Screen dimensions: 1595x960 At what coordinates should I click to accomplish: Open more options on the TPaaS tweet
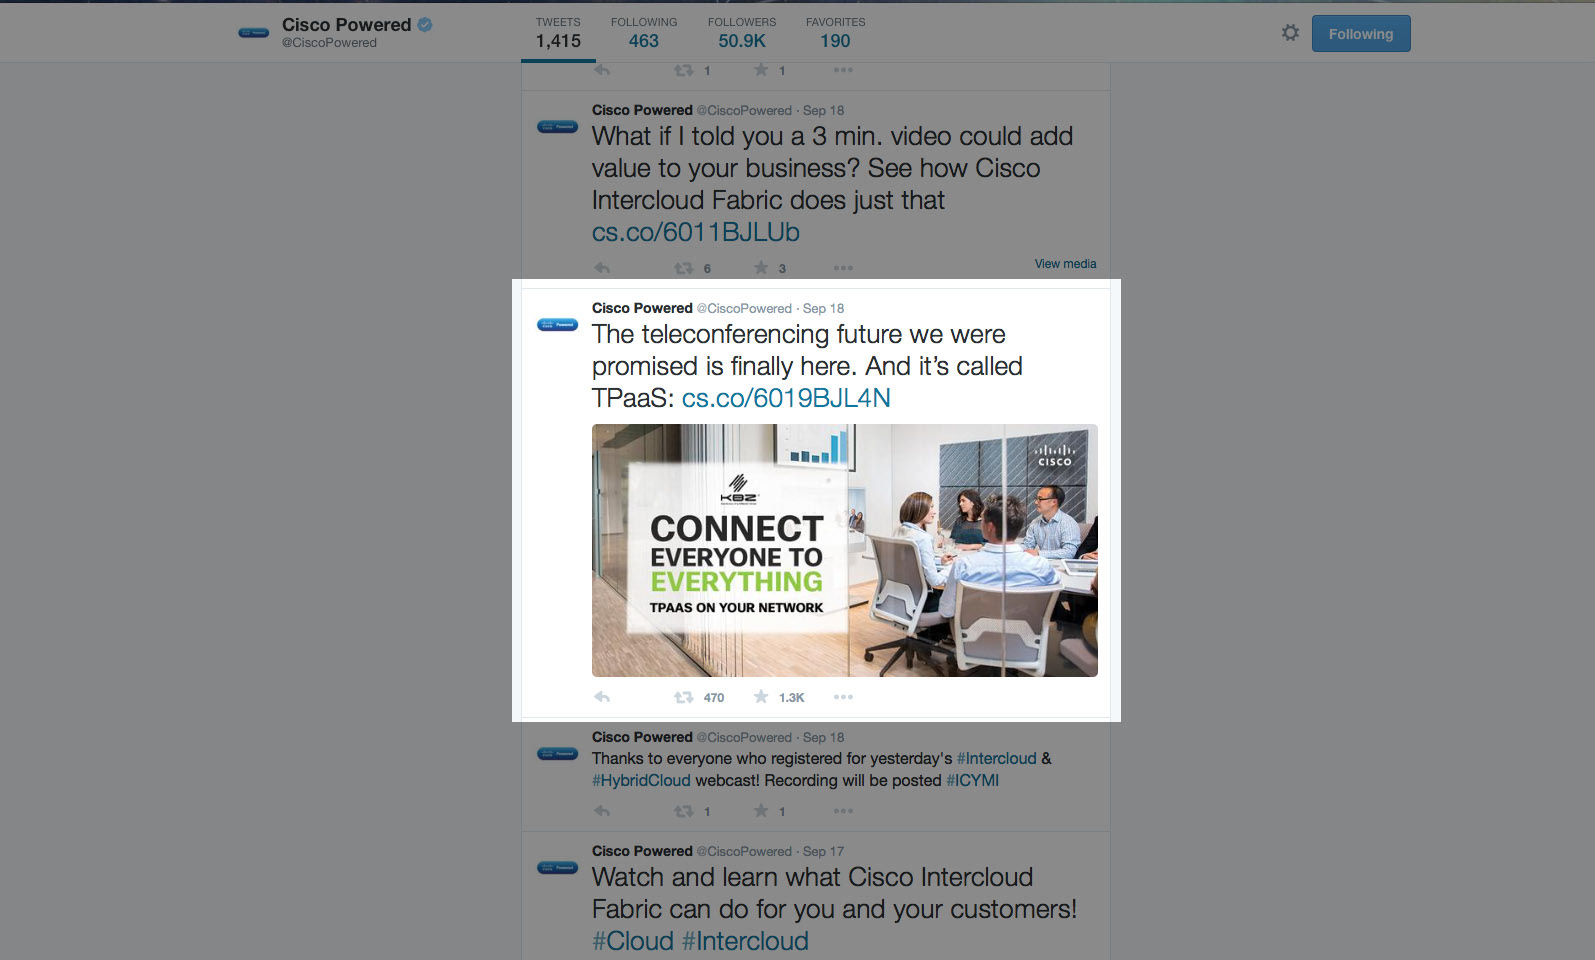pyautogui.click(x=843, y=697)
